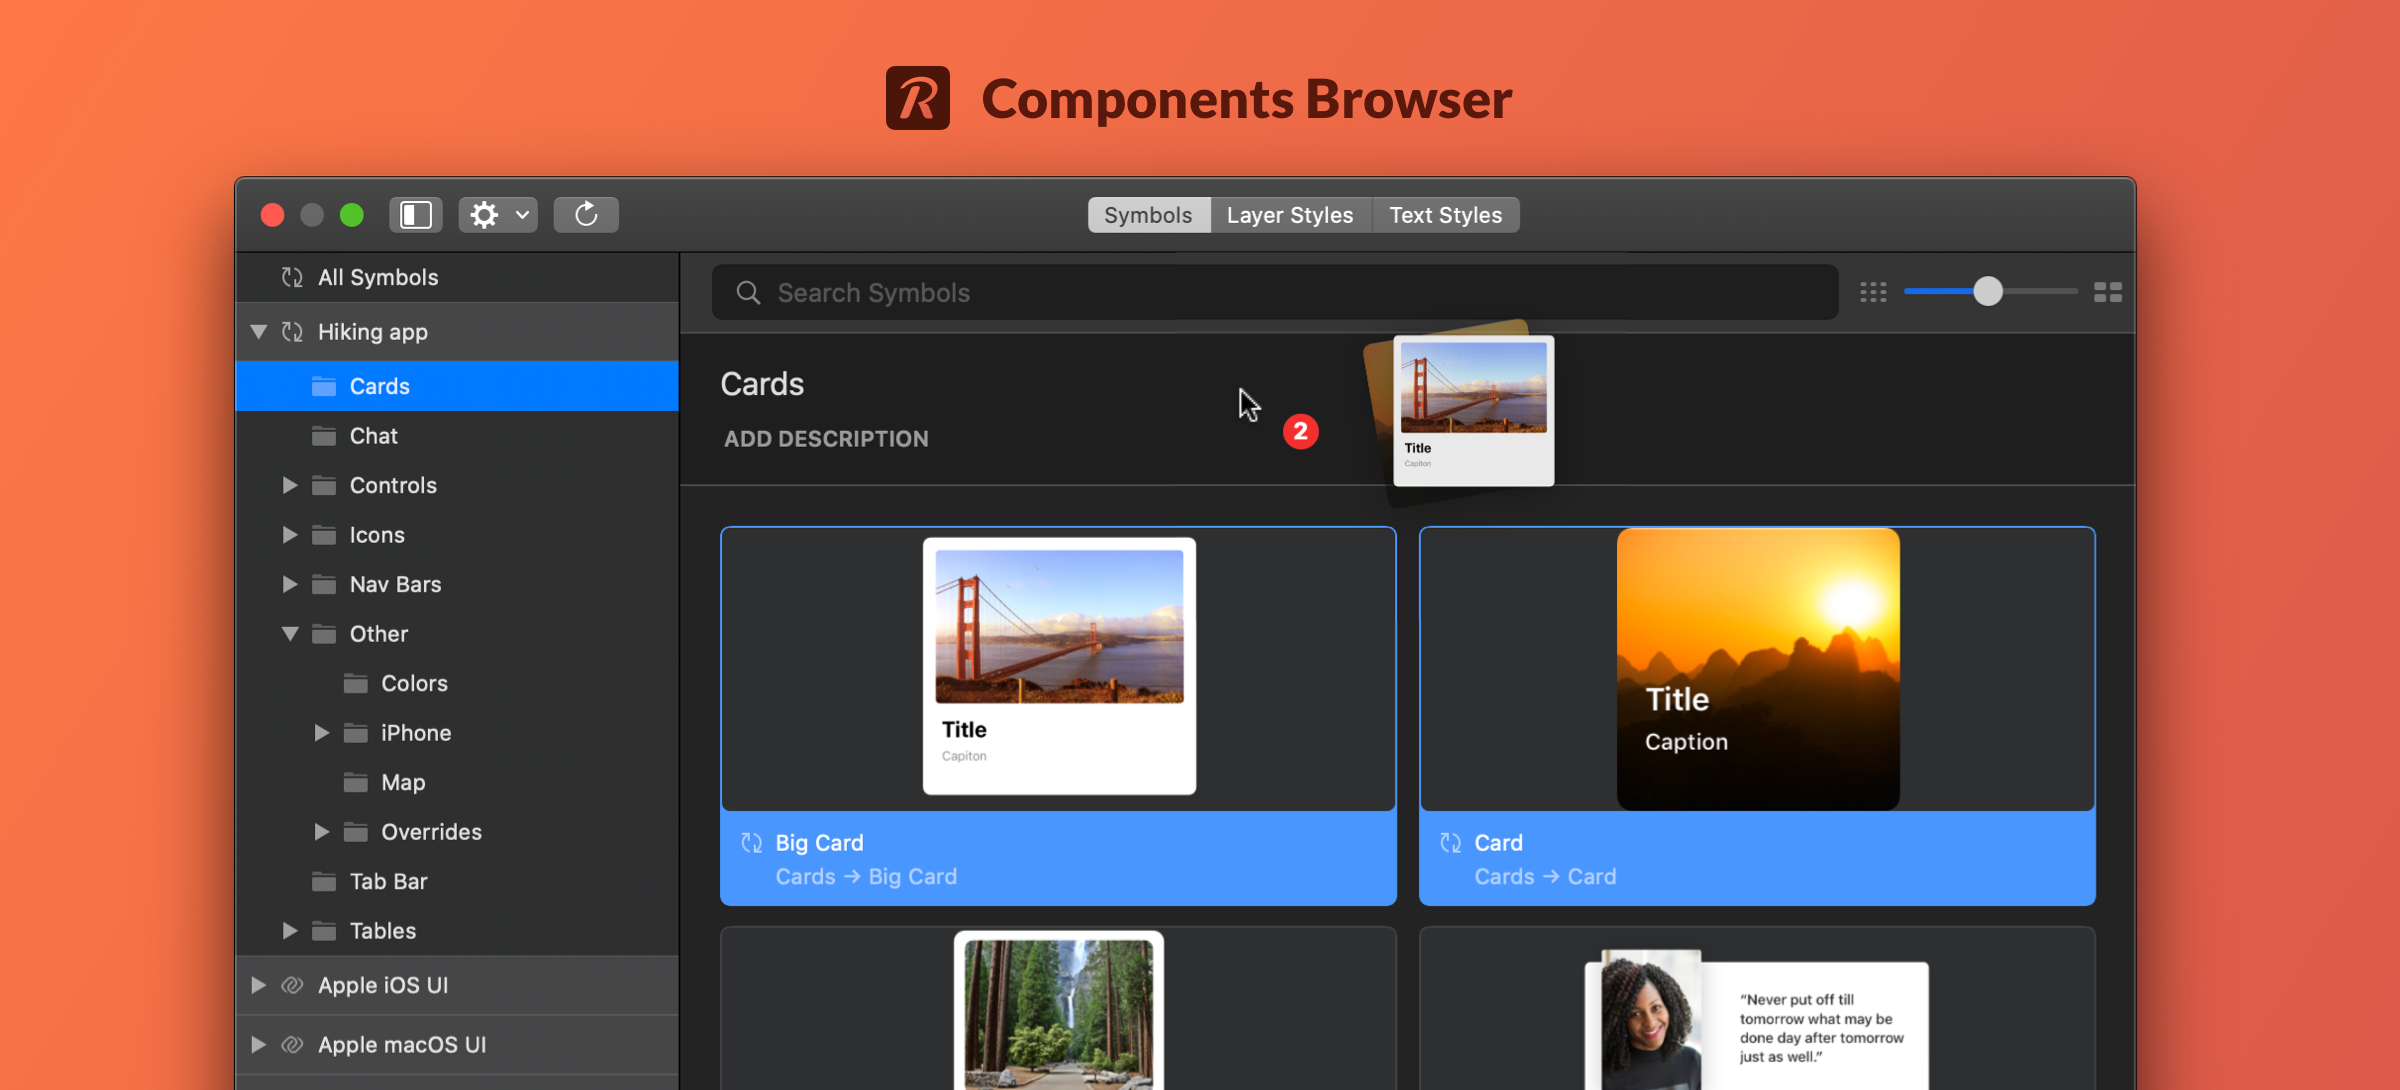Screen dimensions: 2400x1090
Task: Select the iPhone folder label
Action: 416,733
